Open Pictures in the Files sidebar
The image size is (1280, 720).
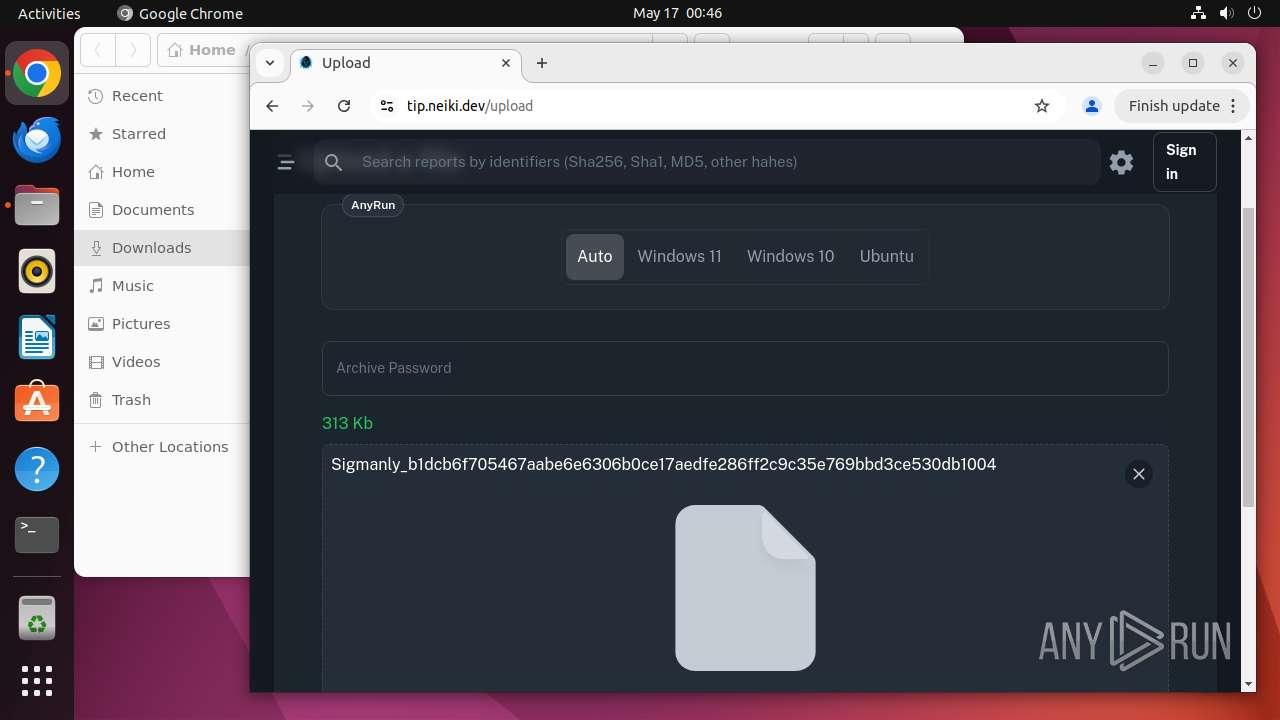[x=162, y=324]
